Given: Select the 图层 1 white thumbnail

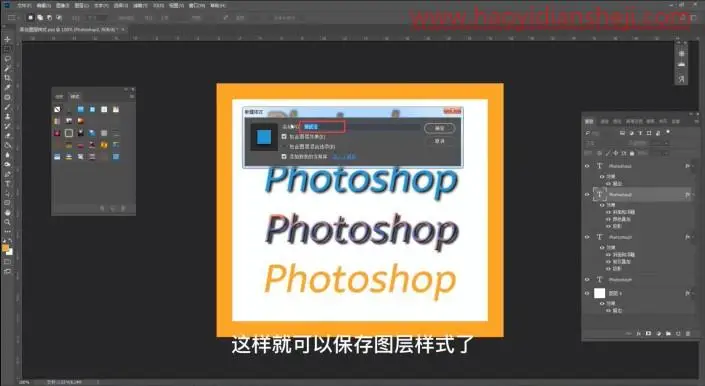Looking at the screenshot, I should coord(599,293).
